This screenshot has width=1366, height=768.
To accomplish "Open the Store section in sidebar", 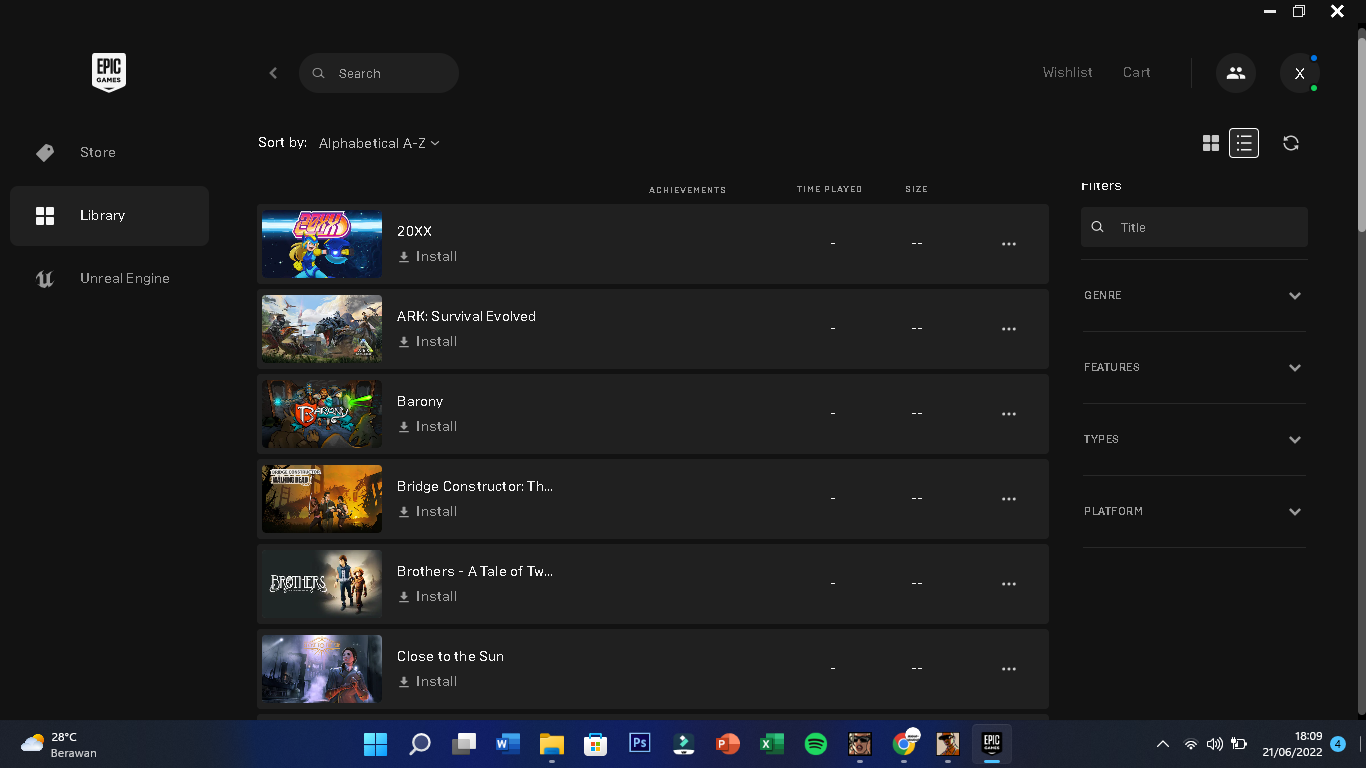I will pyautogui.click(x=109, y=152).
